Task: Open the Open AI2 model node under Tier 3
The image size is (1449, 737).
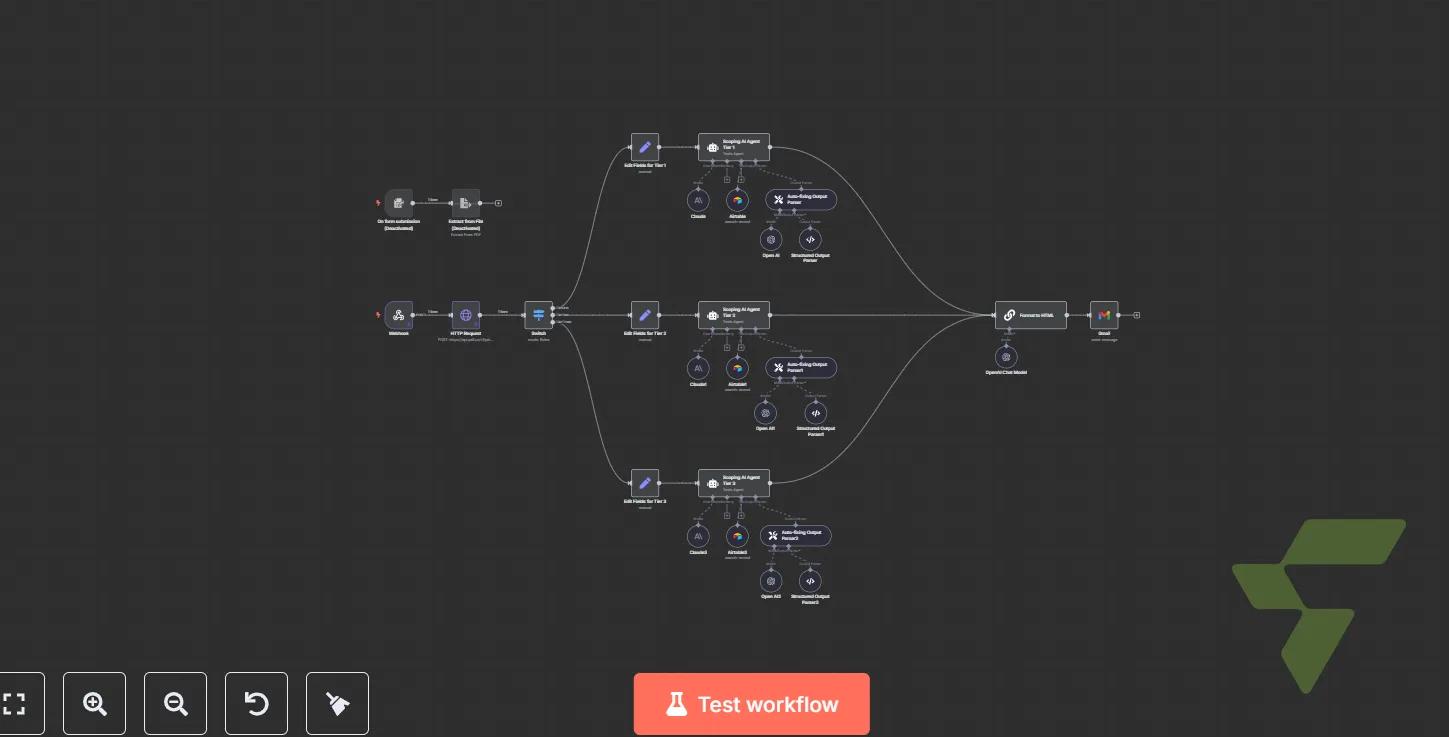Action: click(770, 580)
